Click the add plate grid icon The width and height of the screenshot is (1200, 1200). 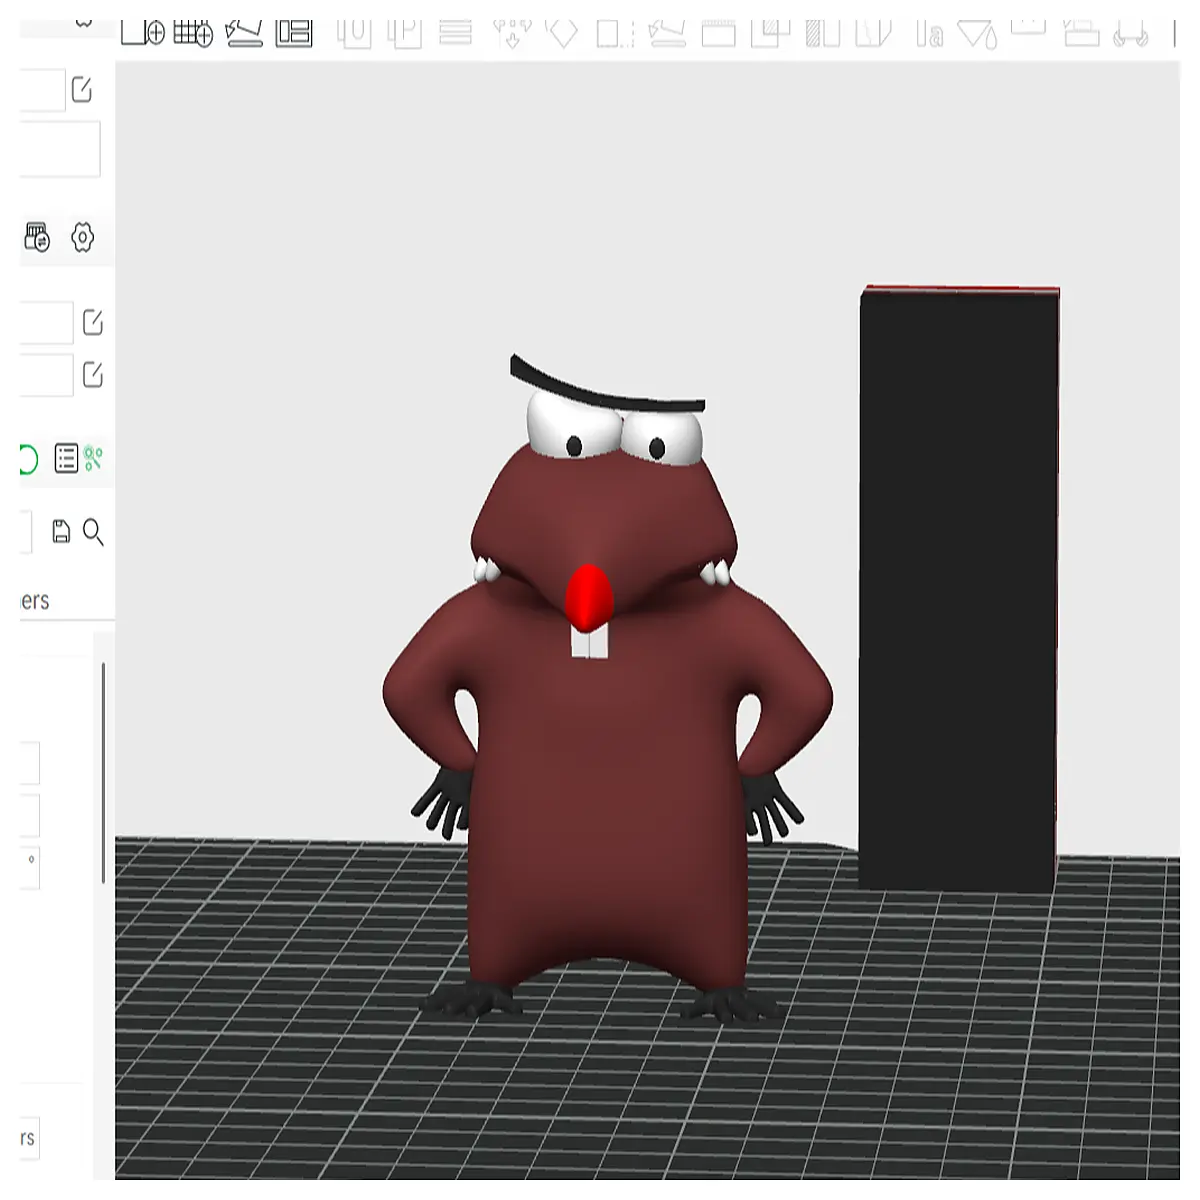pos(193,33)
